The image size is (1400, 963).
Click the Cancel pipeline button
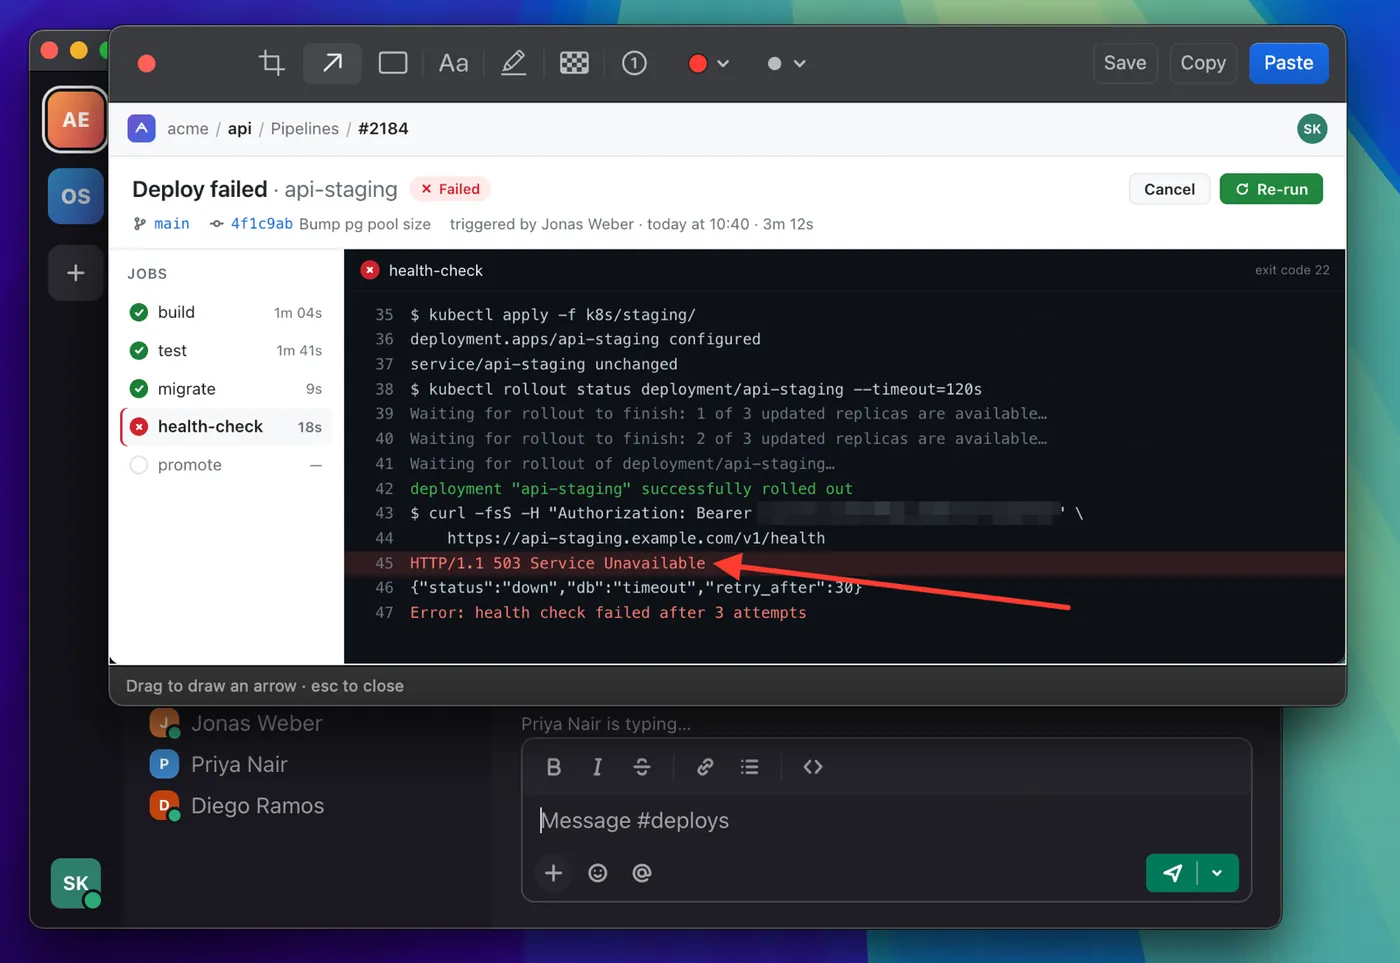[1169, 189]
